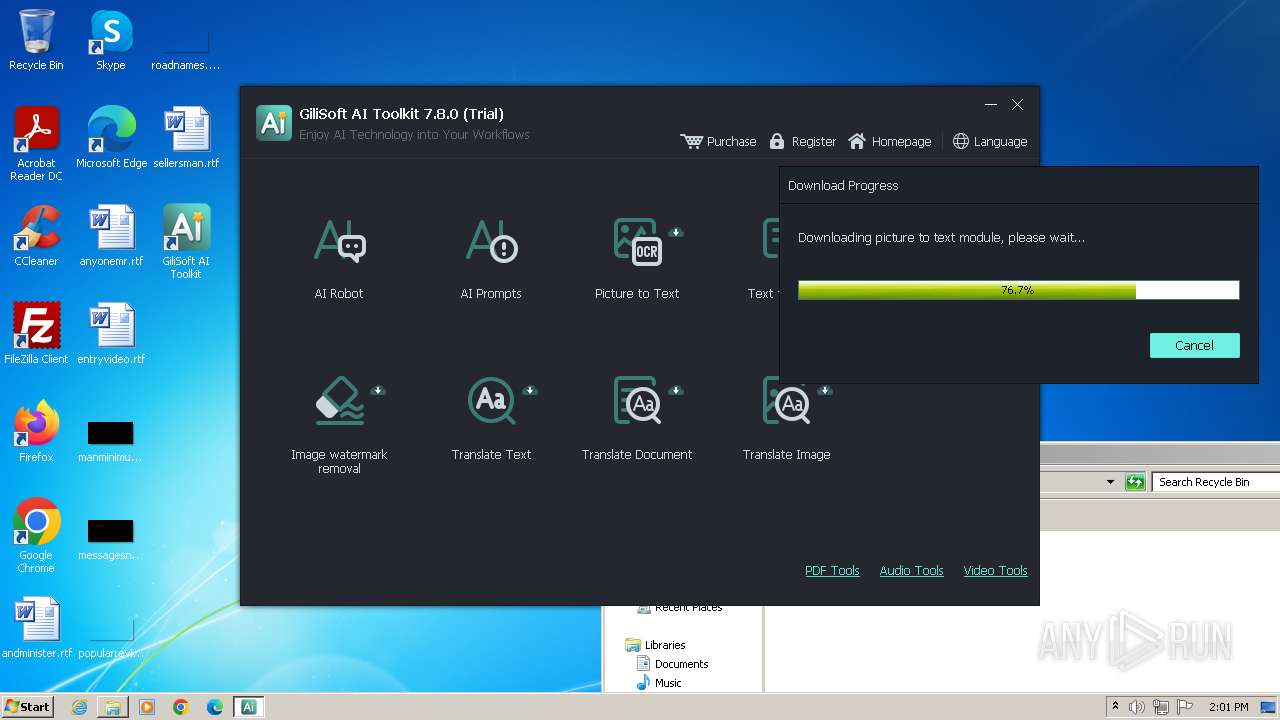Click the Purchase label

click(x=731, y=141)
